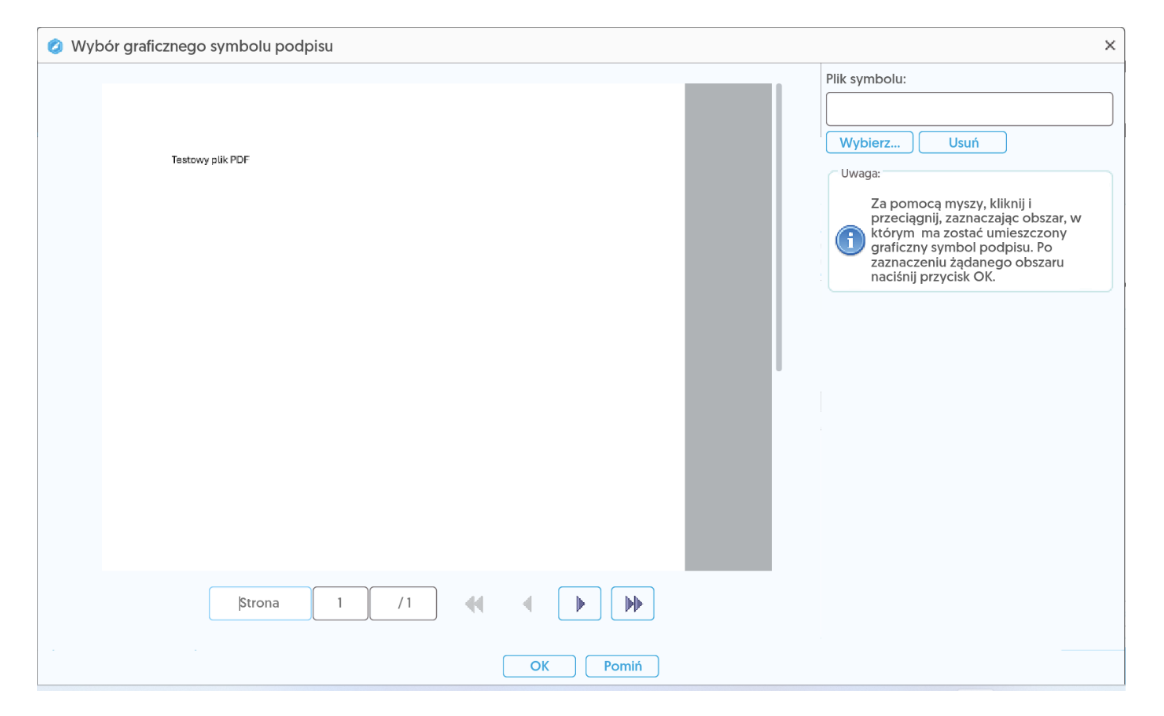Click the blue info icon in Uwaga

[849, 241]
